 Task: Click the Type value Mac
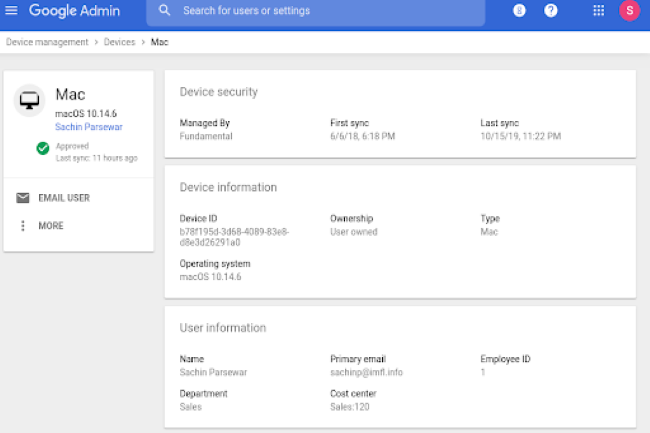coord(489,232)
